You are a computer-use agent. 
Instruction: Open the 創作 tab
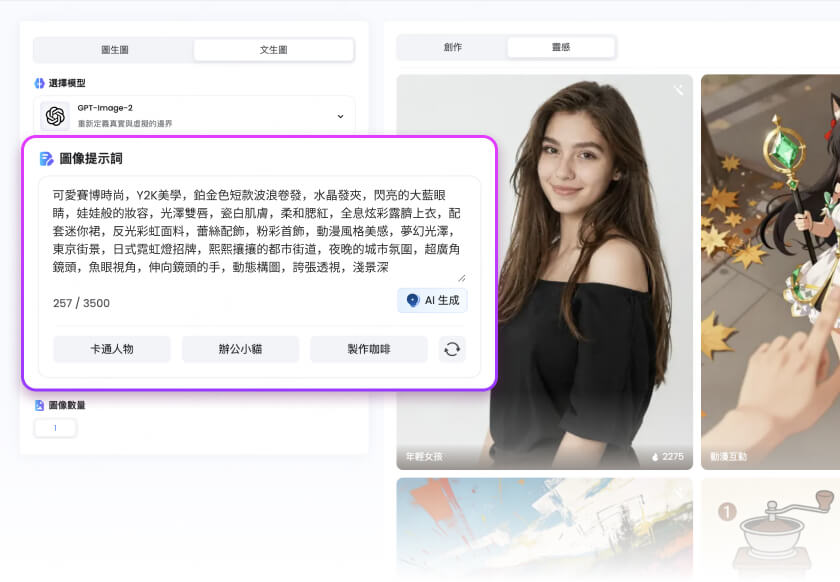click(453, 47)
